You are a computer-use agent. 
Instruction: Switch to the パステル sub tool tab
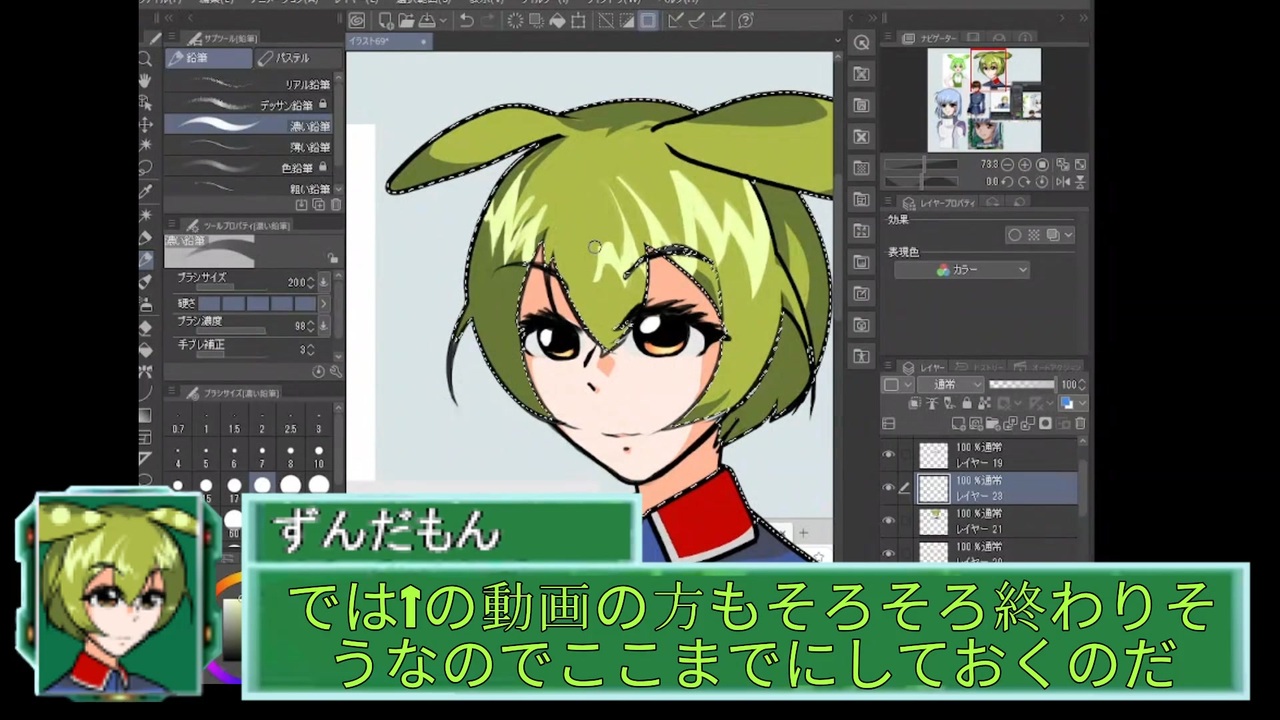click(x=293, y=58)
